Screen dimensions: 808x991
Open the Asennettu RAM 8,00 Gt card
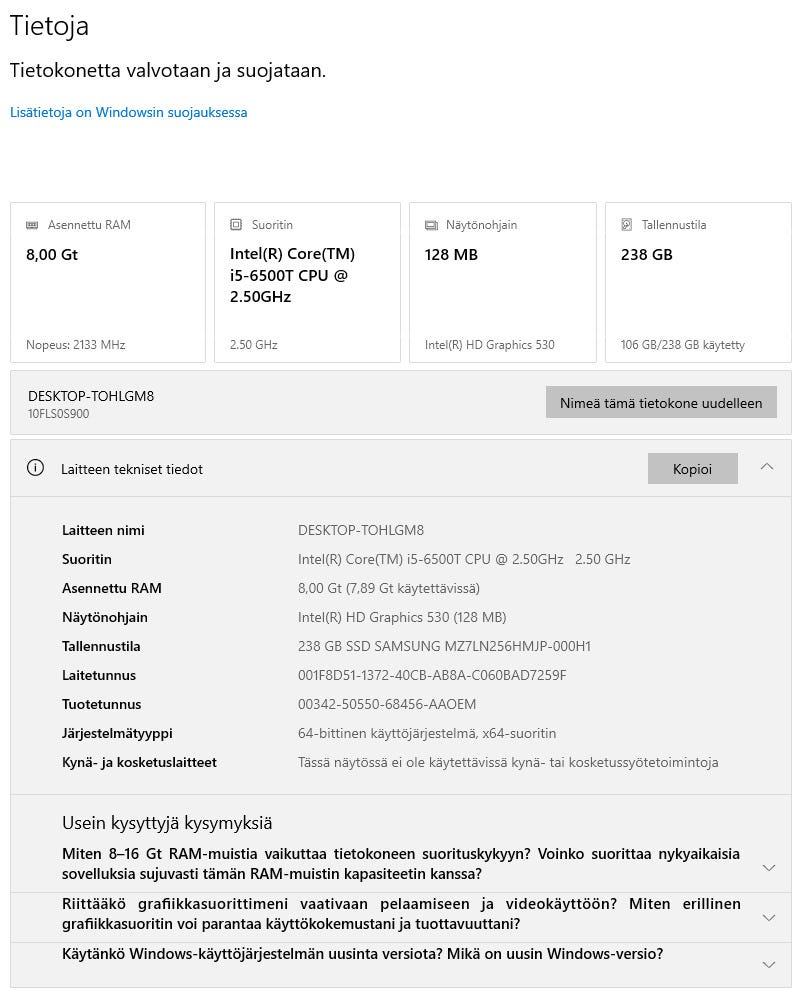pos(108,283)
